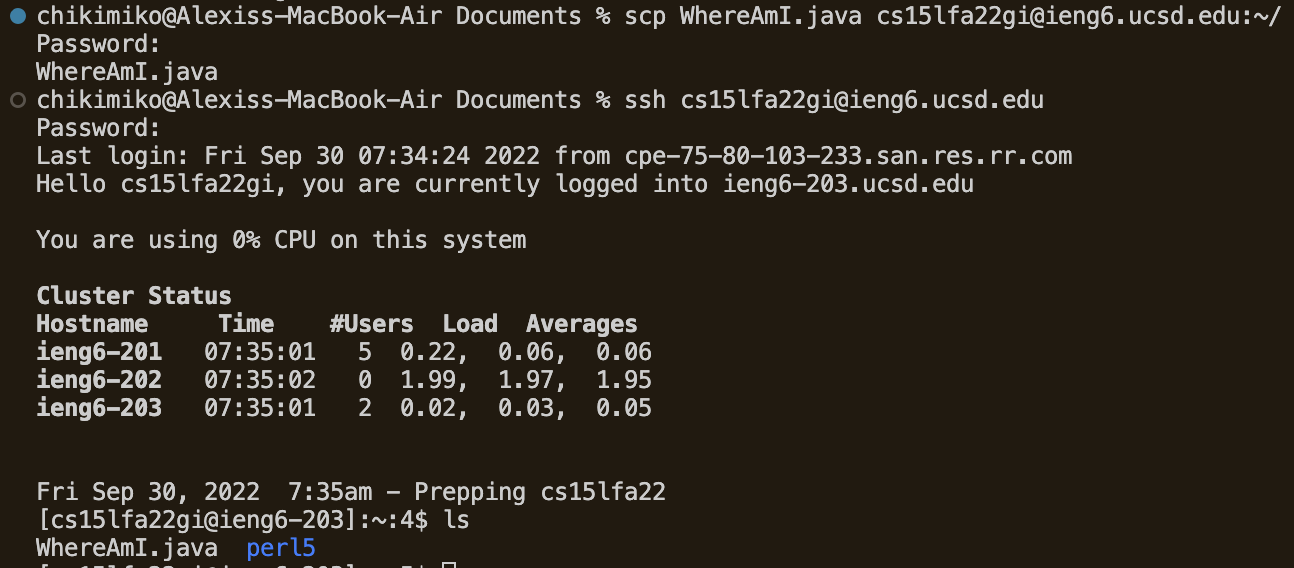This screenshot has height=568, width=1294.
Task: Click the #Users column header
Action: (x=371, y=324)
